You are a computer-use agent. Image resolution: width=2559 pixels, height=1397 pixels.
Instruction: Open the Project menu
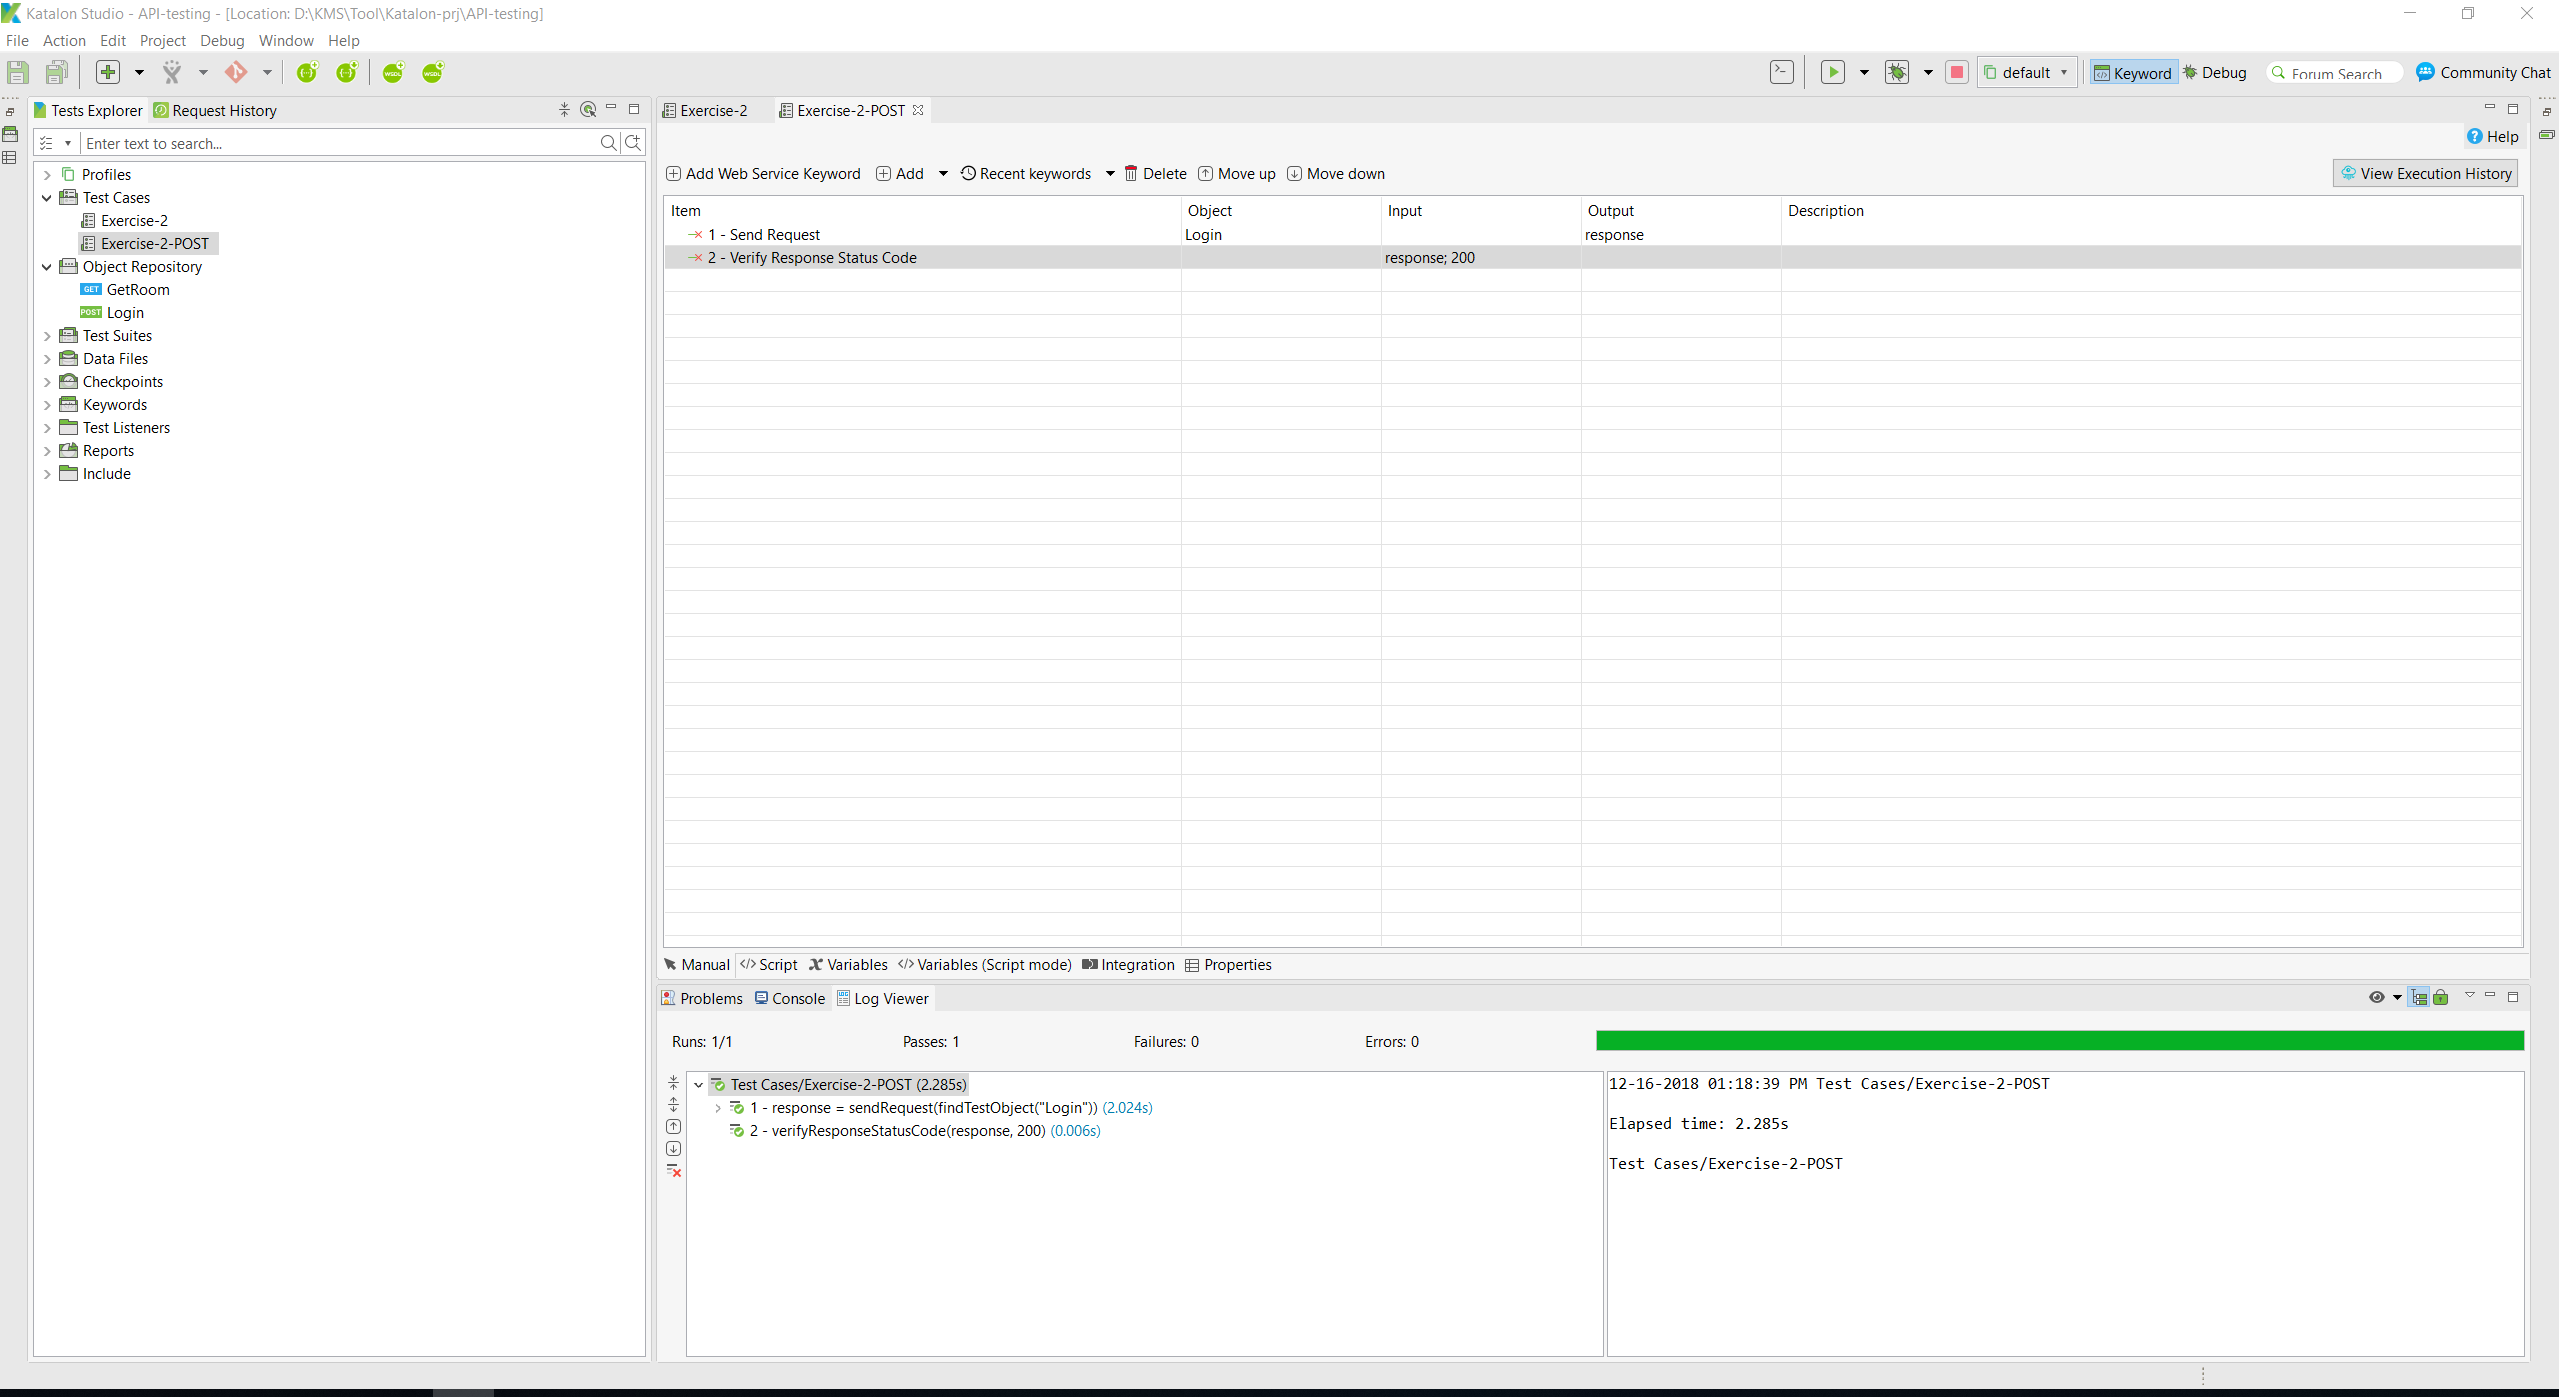(x=162, y=40)
